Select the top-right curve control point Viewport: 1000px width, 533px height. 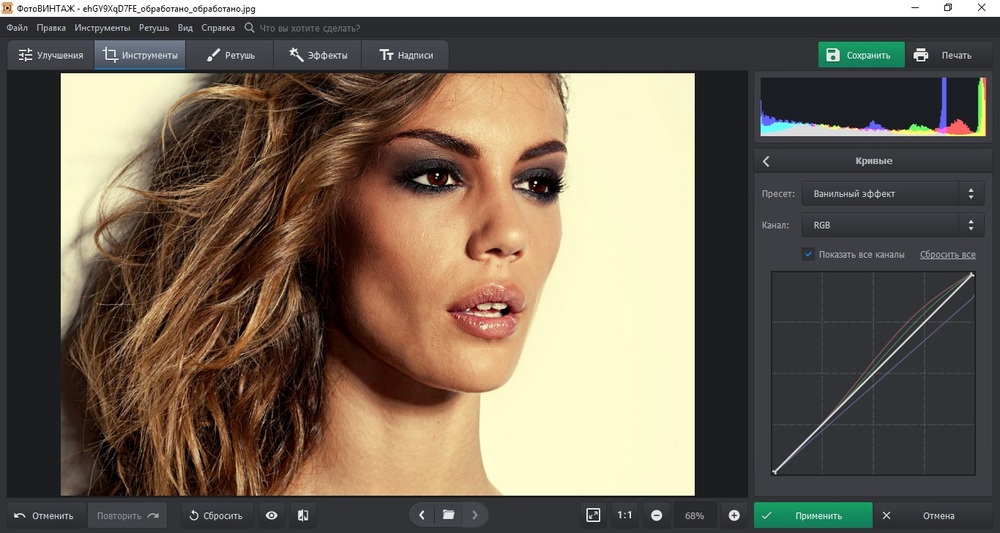(x=972, y=275)
